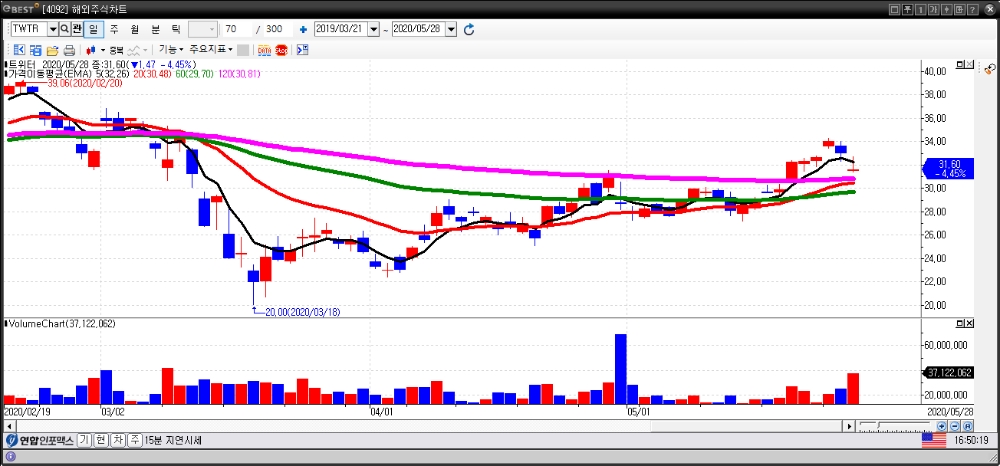Click the 가 font size title-bar icon
This screenshot has height=466, width=1000.
(x=933, y=9)
